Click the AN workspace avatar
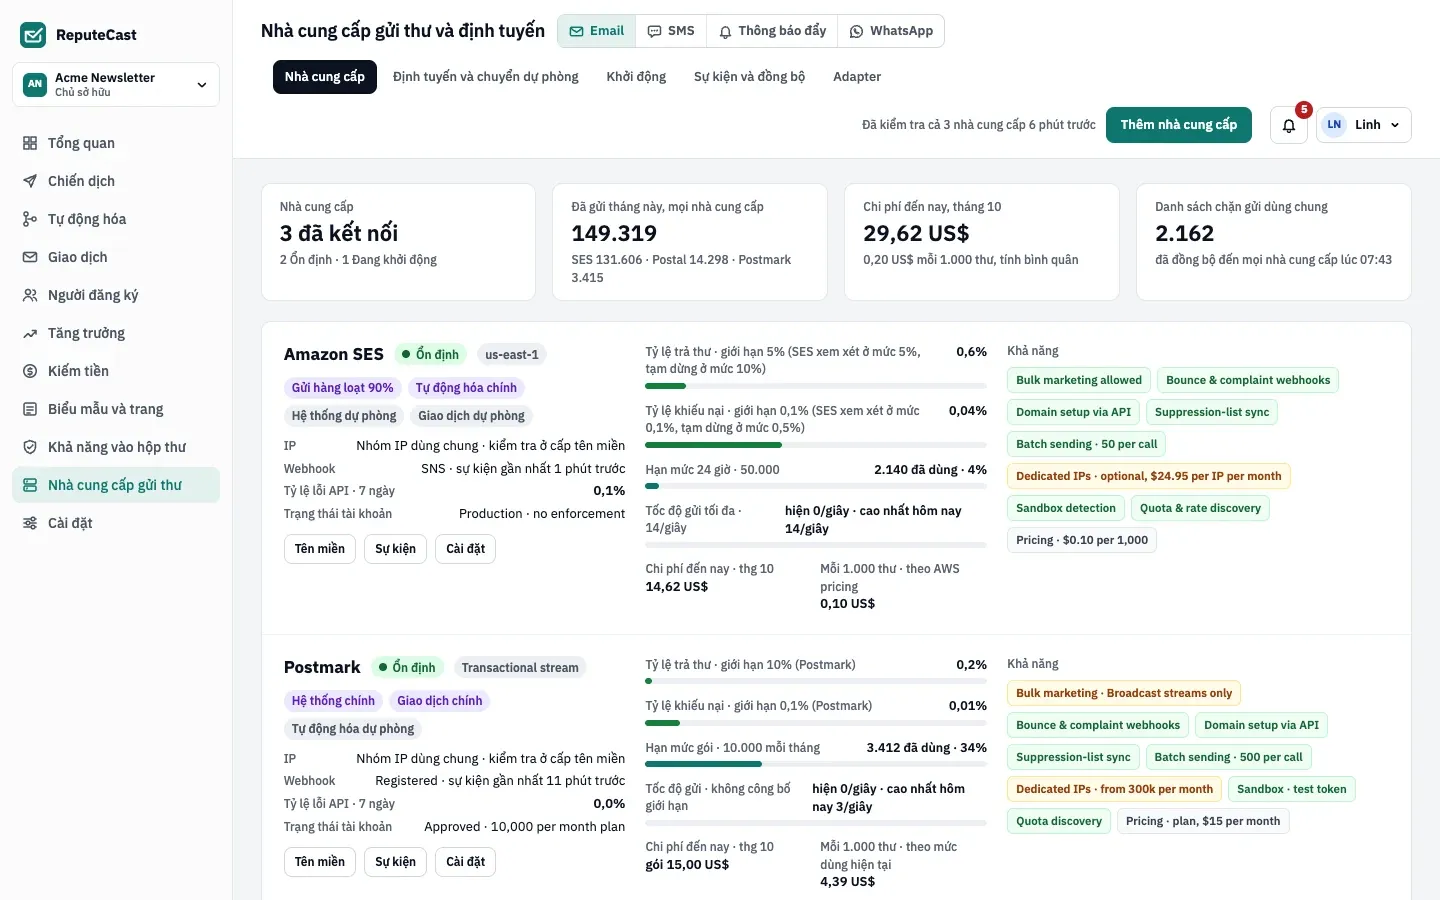 (35, 84)
